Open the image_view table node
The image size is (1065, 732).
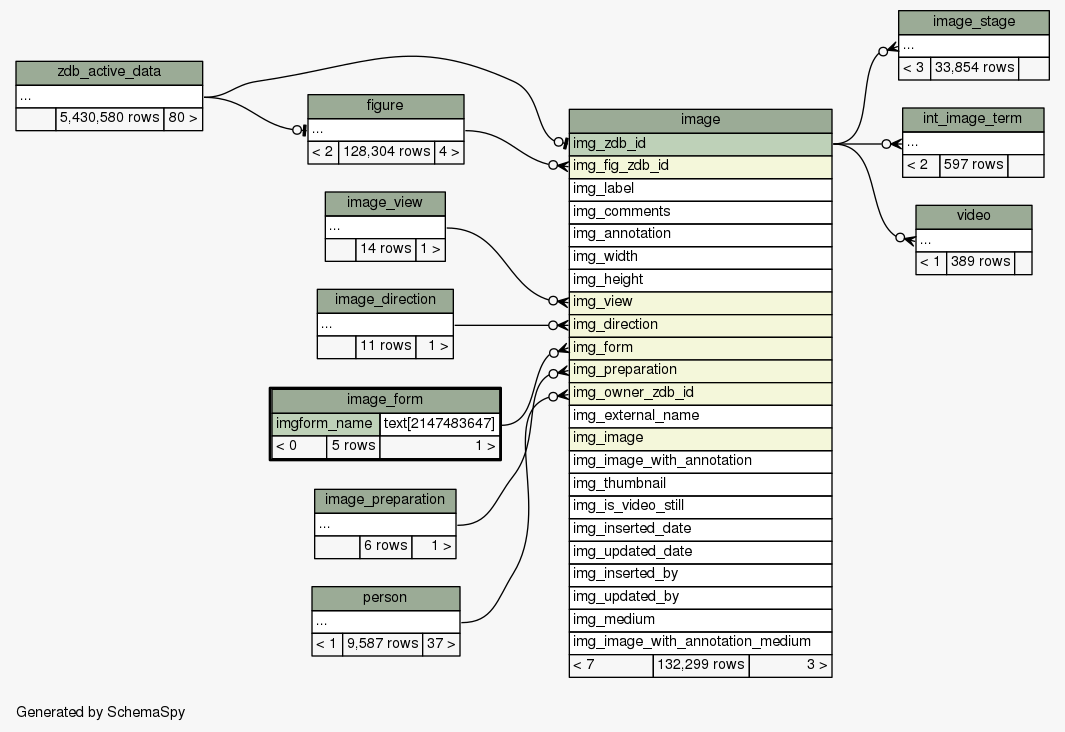click(x=385, y=204)
